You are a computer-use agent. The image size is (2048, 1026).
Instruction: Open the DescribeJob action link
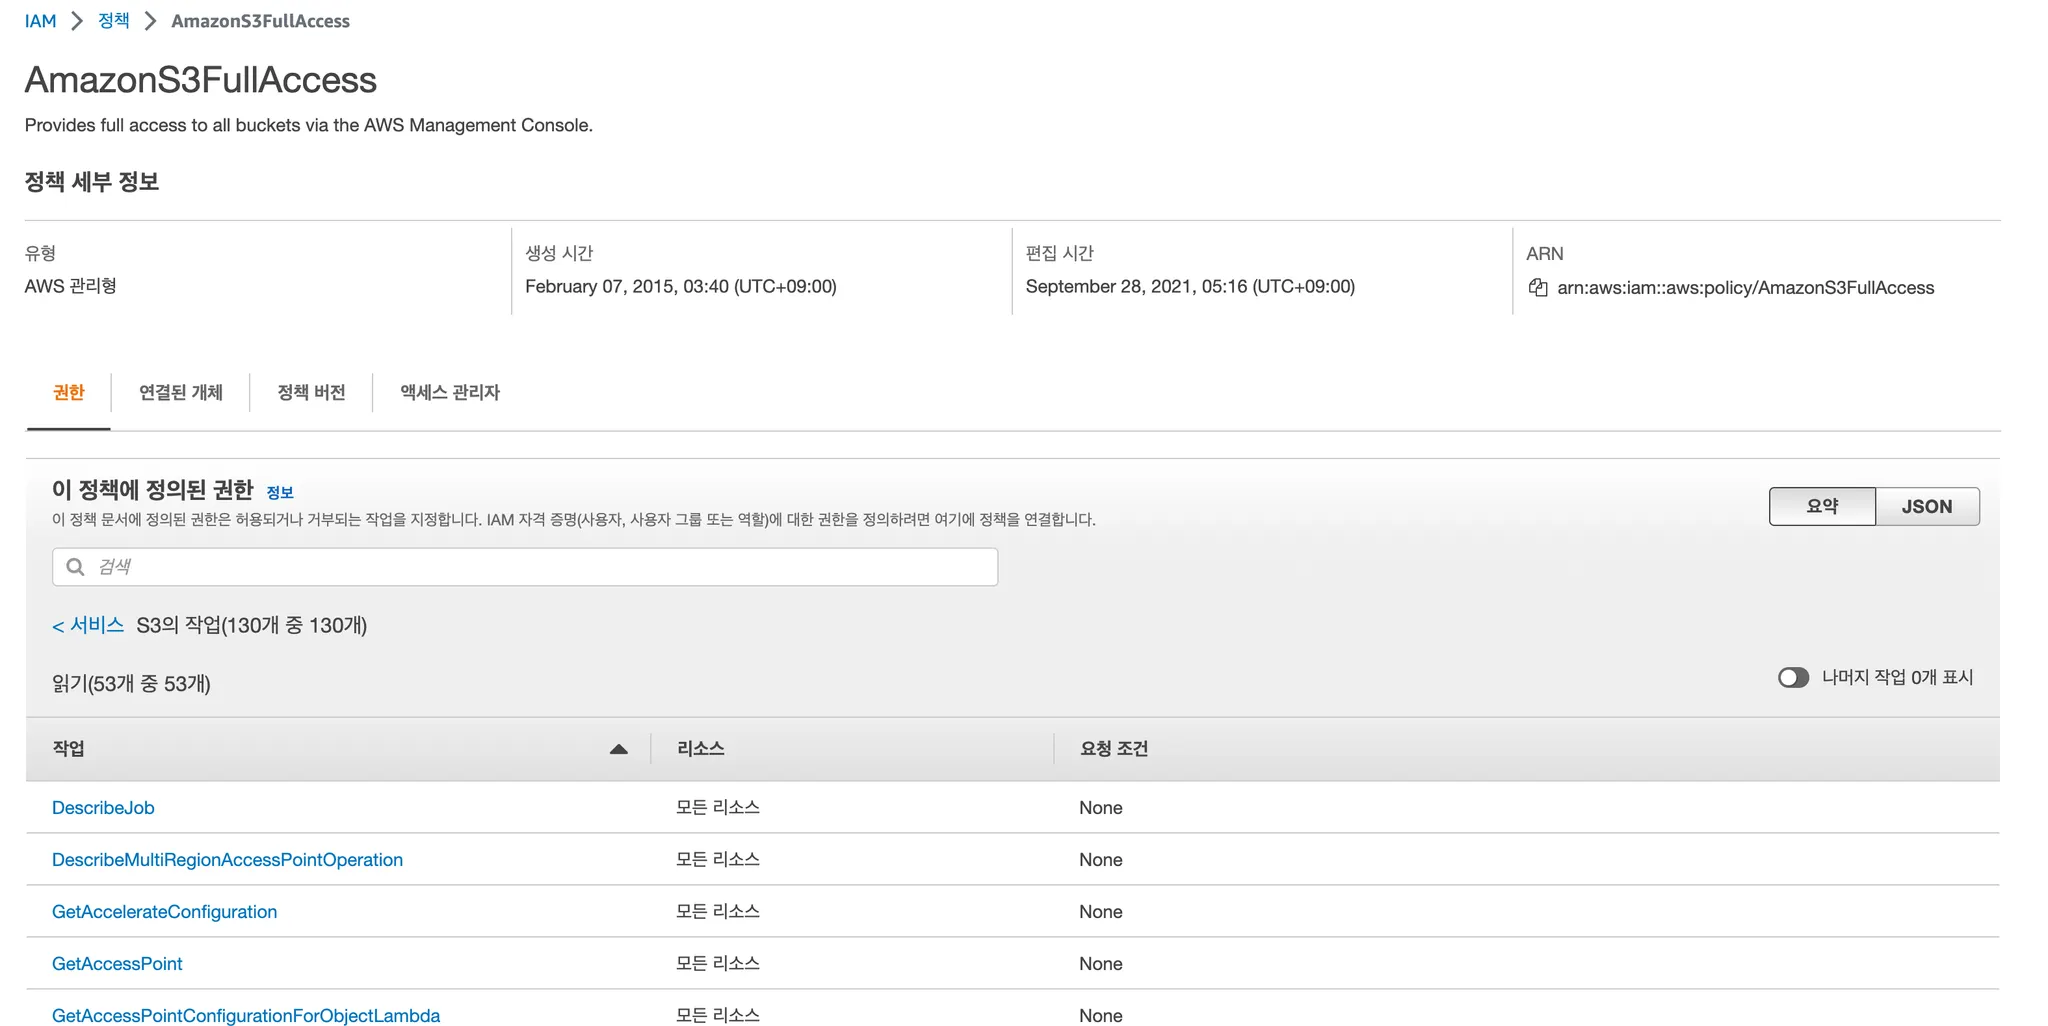point(103,808)
